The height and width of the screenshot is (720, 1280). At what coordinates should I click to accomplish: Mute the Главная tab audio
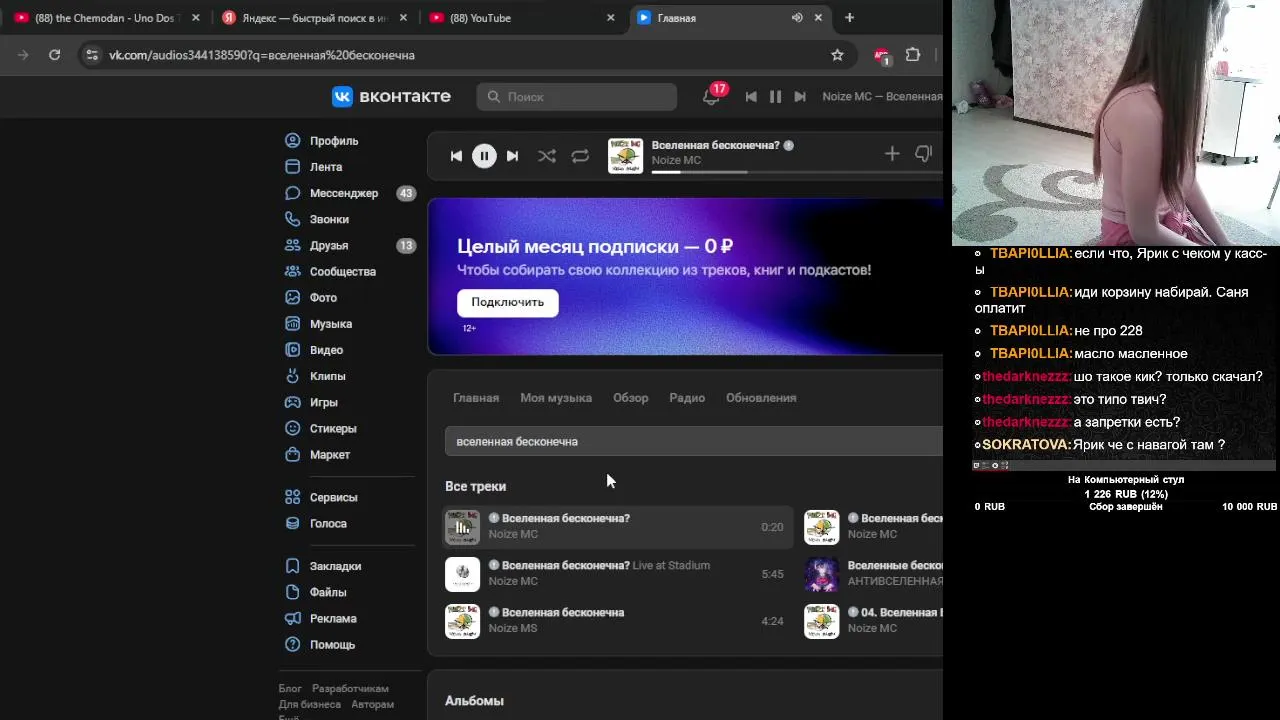797,18
